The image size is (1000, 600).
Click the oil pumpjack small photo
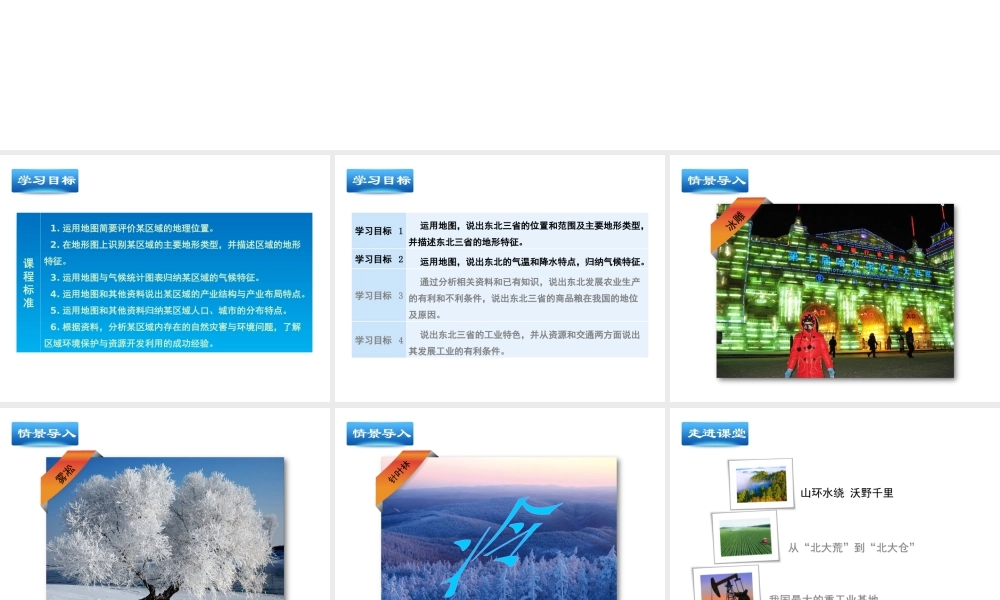click(727, 584)
